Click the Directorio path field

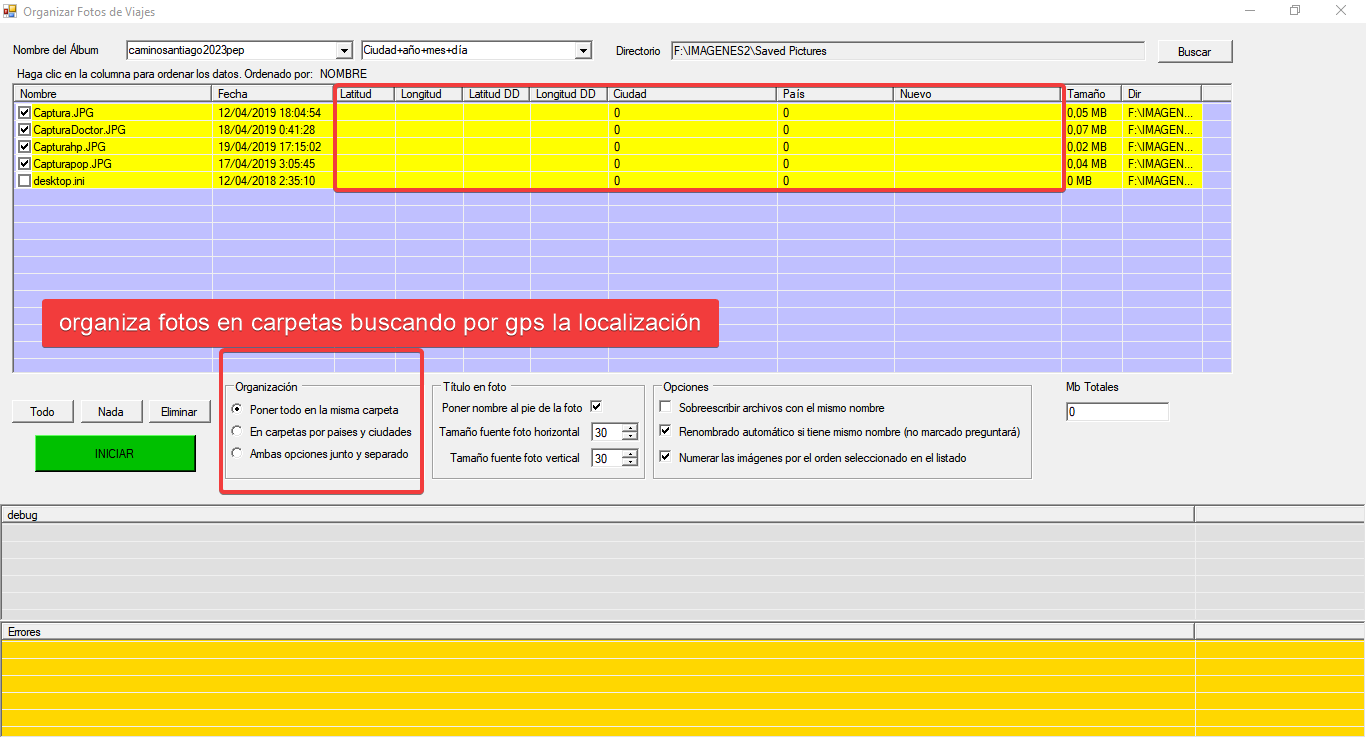(906, 51)
